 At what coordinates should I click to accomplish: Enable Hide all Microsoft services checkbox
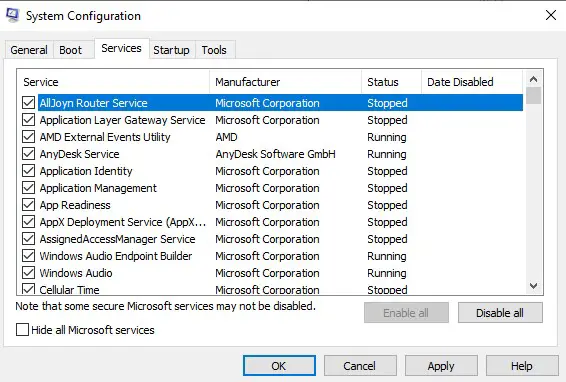[x=22, y=329]
